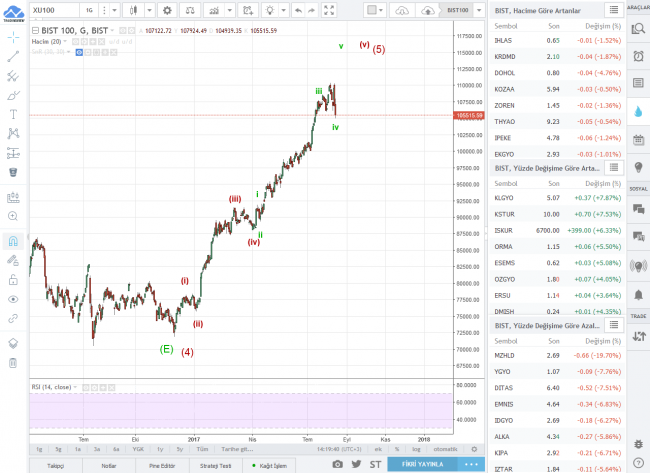This screenshot has width=650, height=473.
Task: Click the compare symbols scales icon
Action: 190,10
